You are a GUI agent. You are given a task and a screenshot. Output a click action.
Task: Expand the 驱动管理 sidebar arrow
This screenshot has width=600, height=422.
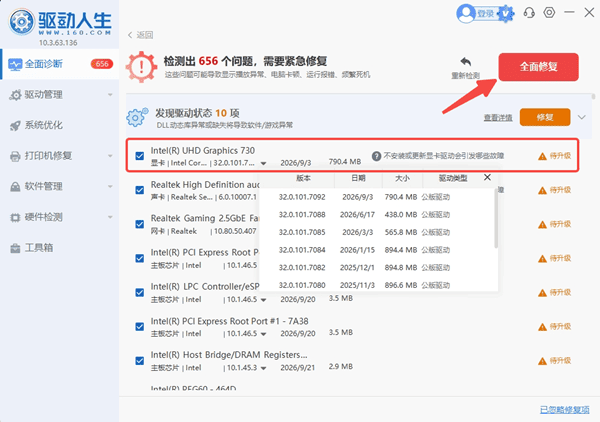point(110,95)
